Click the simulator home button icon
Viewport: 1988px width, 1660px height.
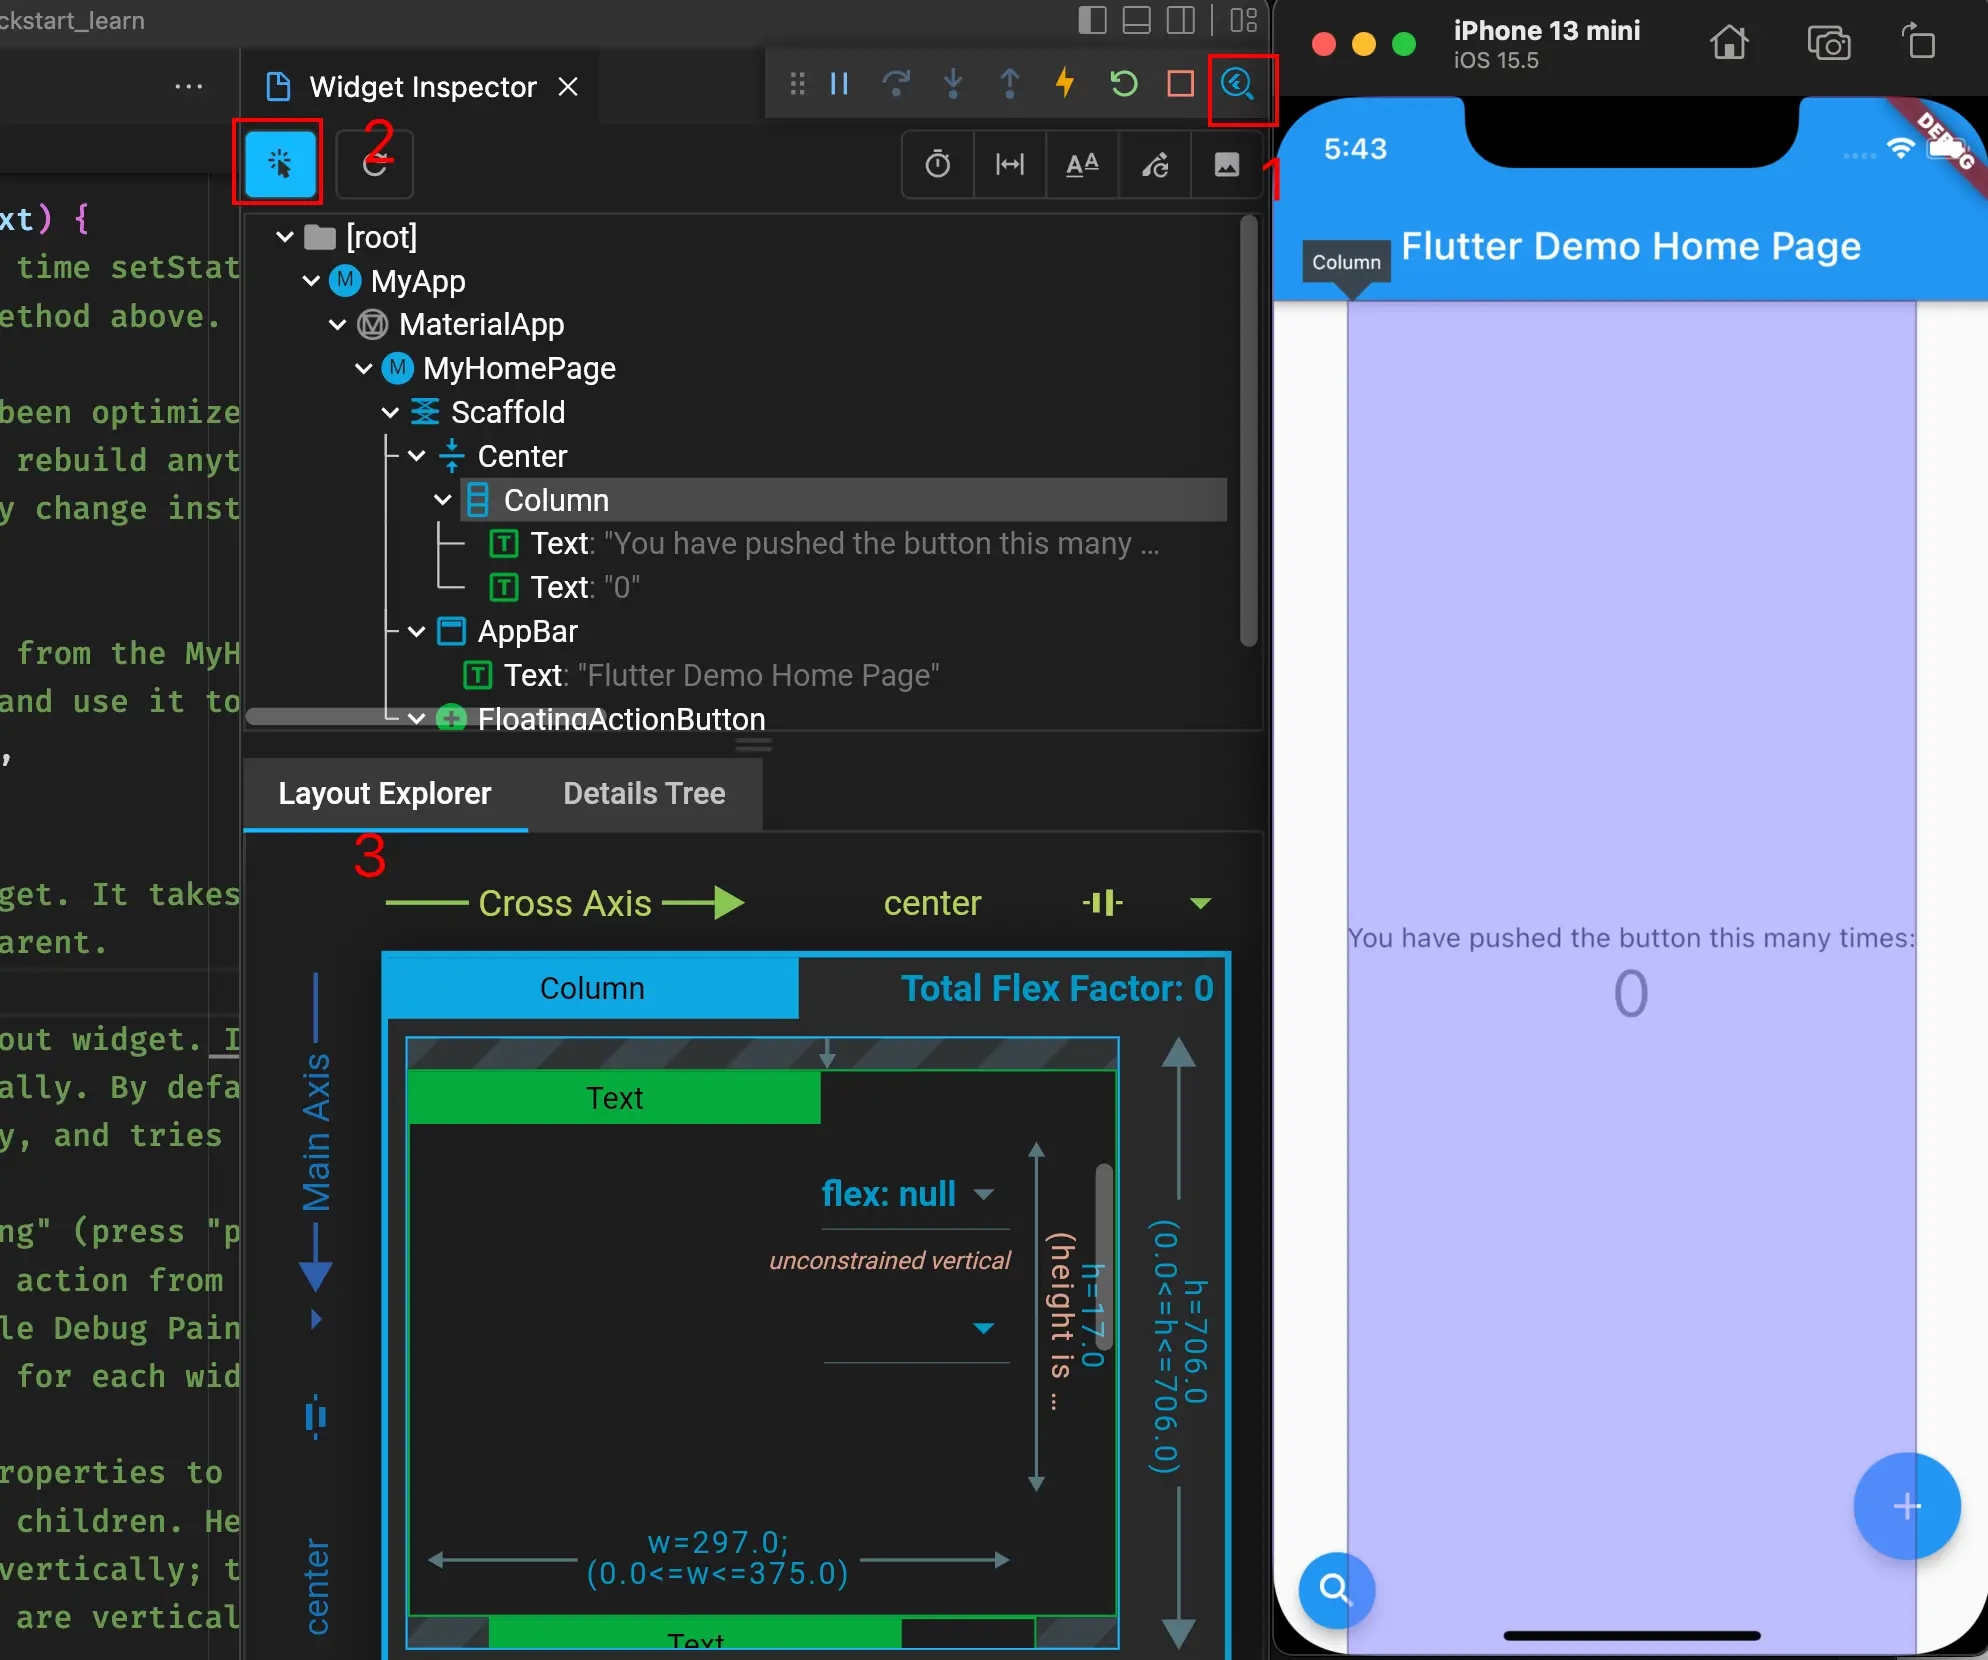[x=1728, y=44]
